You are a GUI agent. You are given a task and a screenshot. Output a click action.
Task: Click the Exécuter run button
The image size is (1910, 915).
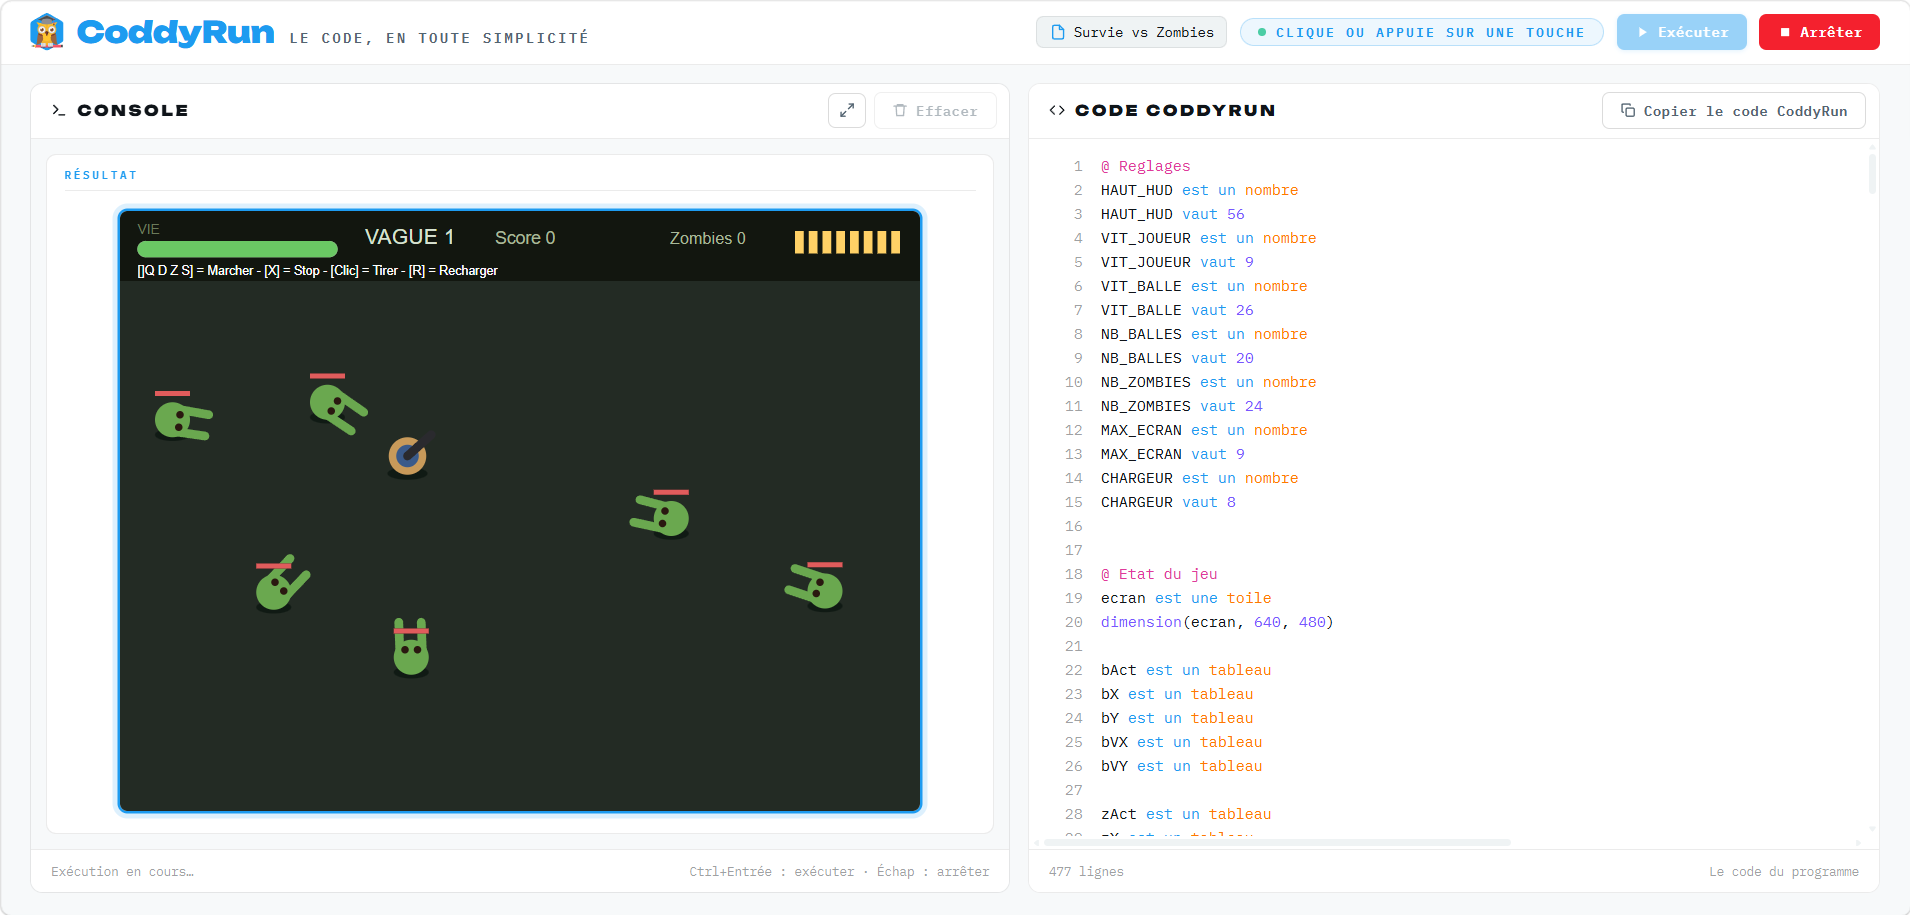click(1681, 32)
